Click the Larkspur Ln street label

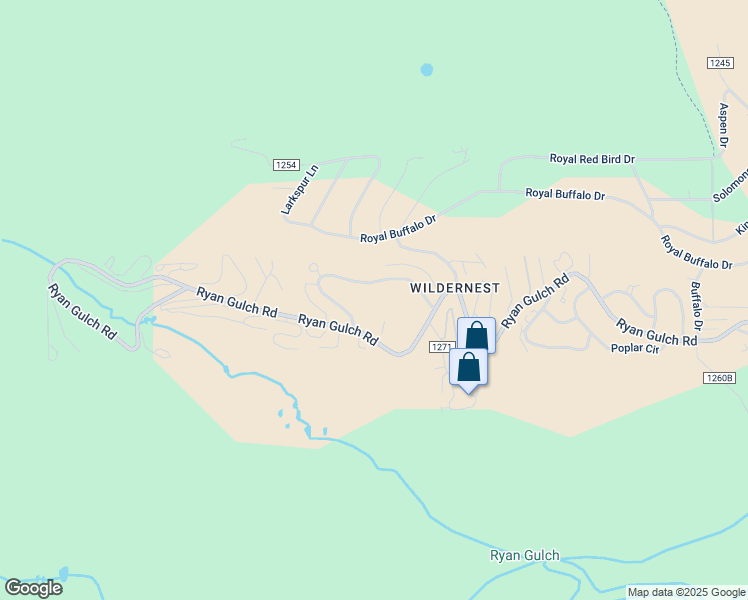(x=299, y=189)
